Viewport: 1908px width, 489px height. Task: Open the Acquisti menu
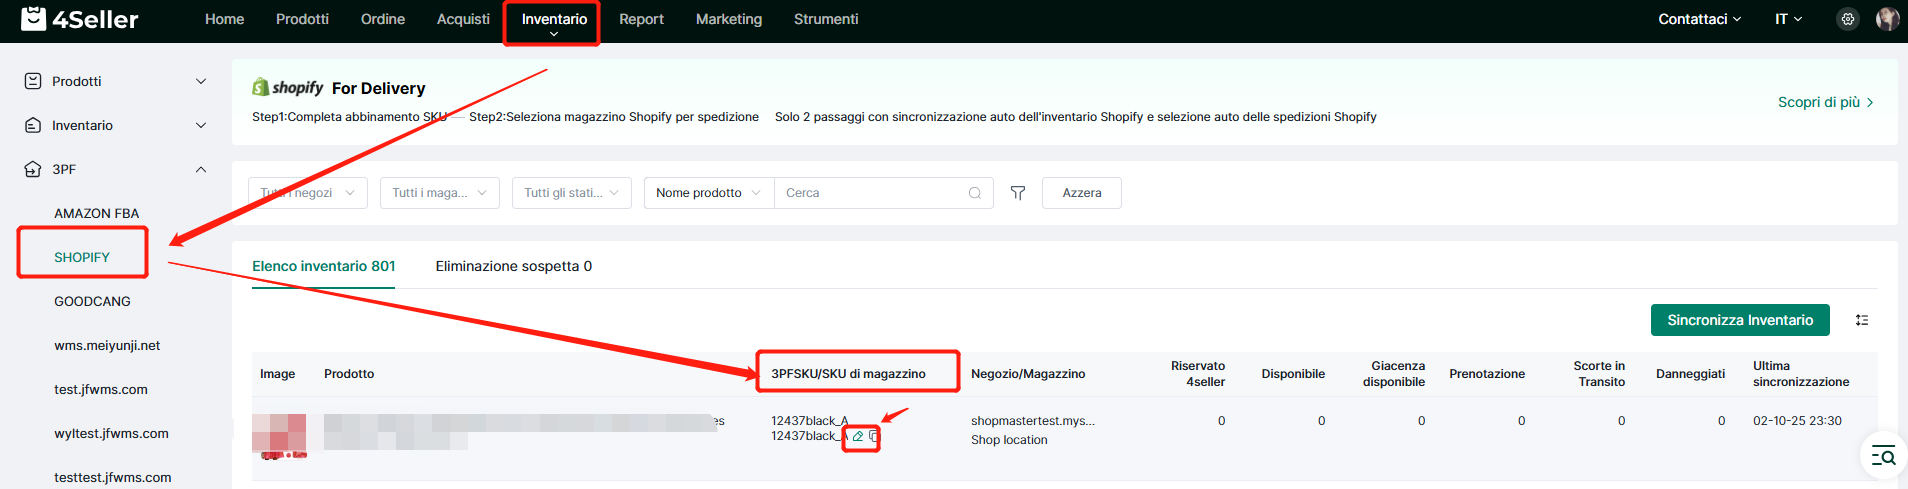(x=463, y=19)
